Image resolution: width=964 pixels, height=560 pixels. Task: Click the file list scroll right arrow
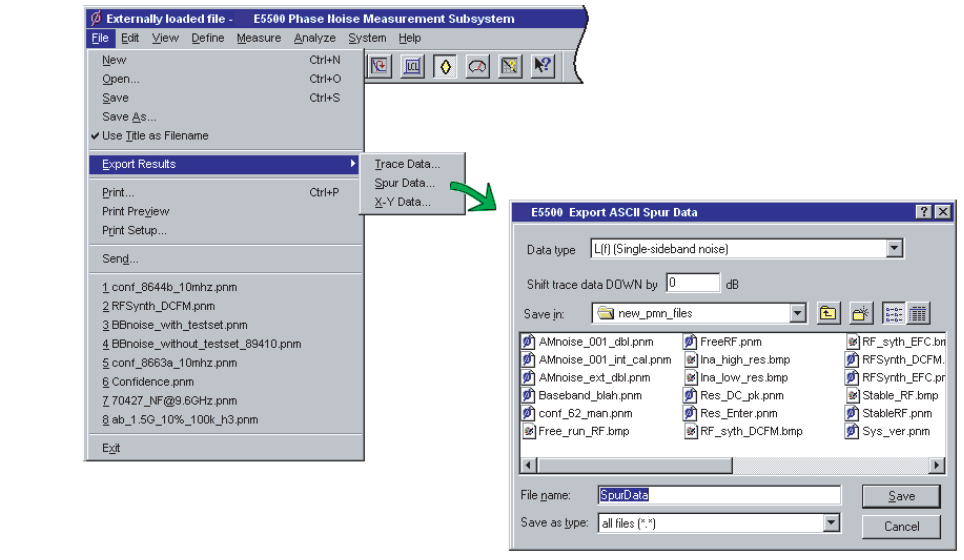[936, 465]
